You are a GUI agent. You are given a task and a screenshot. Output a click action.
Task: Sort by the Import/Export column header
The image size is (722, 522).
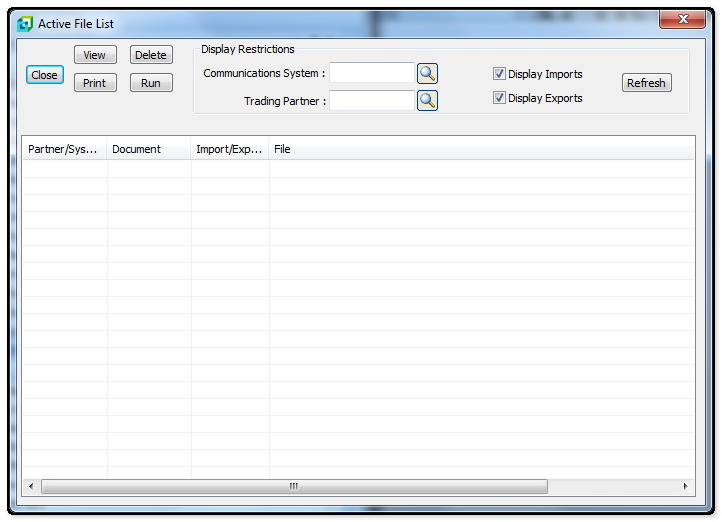(229, 149)
